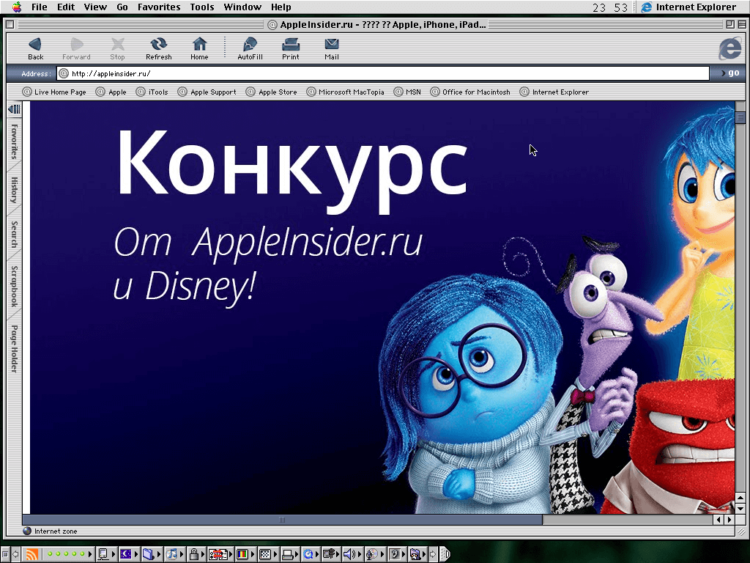Viewport: 750px width, 563px height.
Task: Open the Window menu
Action: (x=242, y=7)
